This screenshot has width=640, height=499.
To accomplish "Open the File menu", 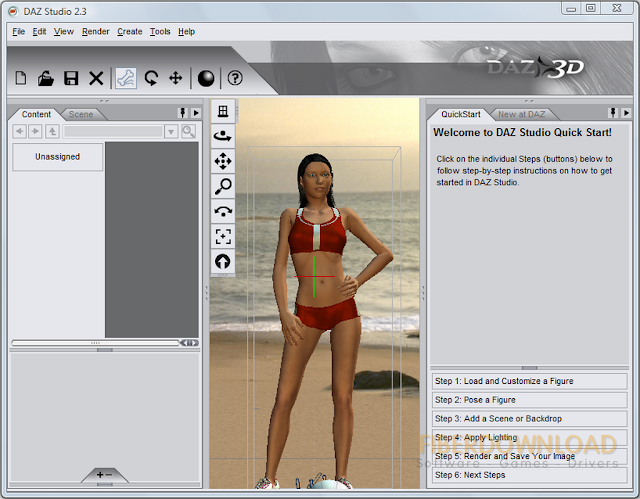I will coord(18,31).
